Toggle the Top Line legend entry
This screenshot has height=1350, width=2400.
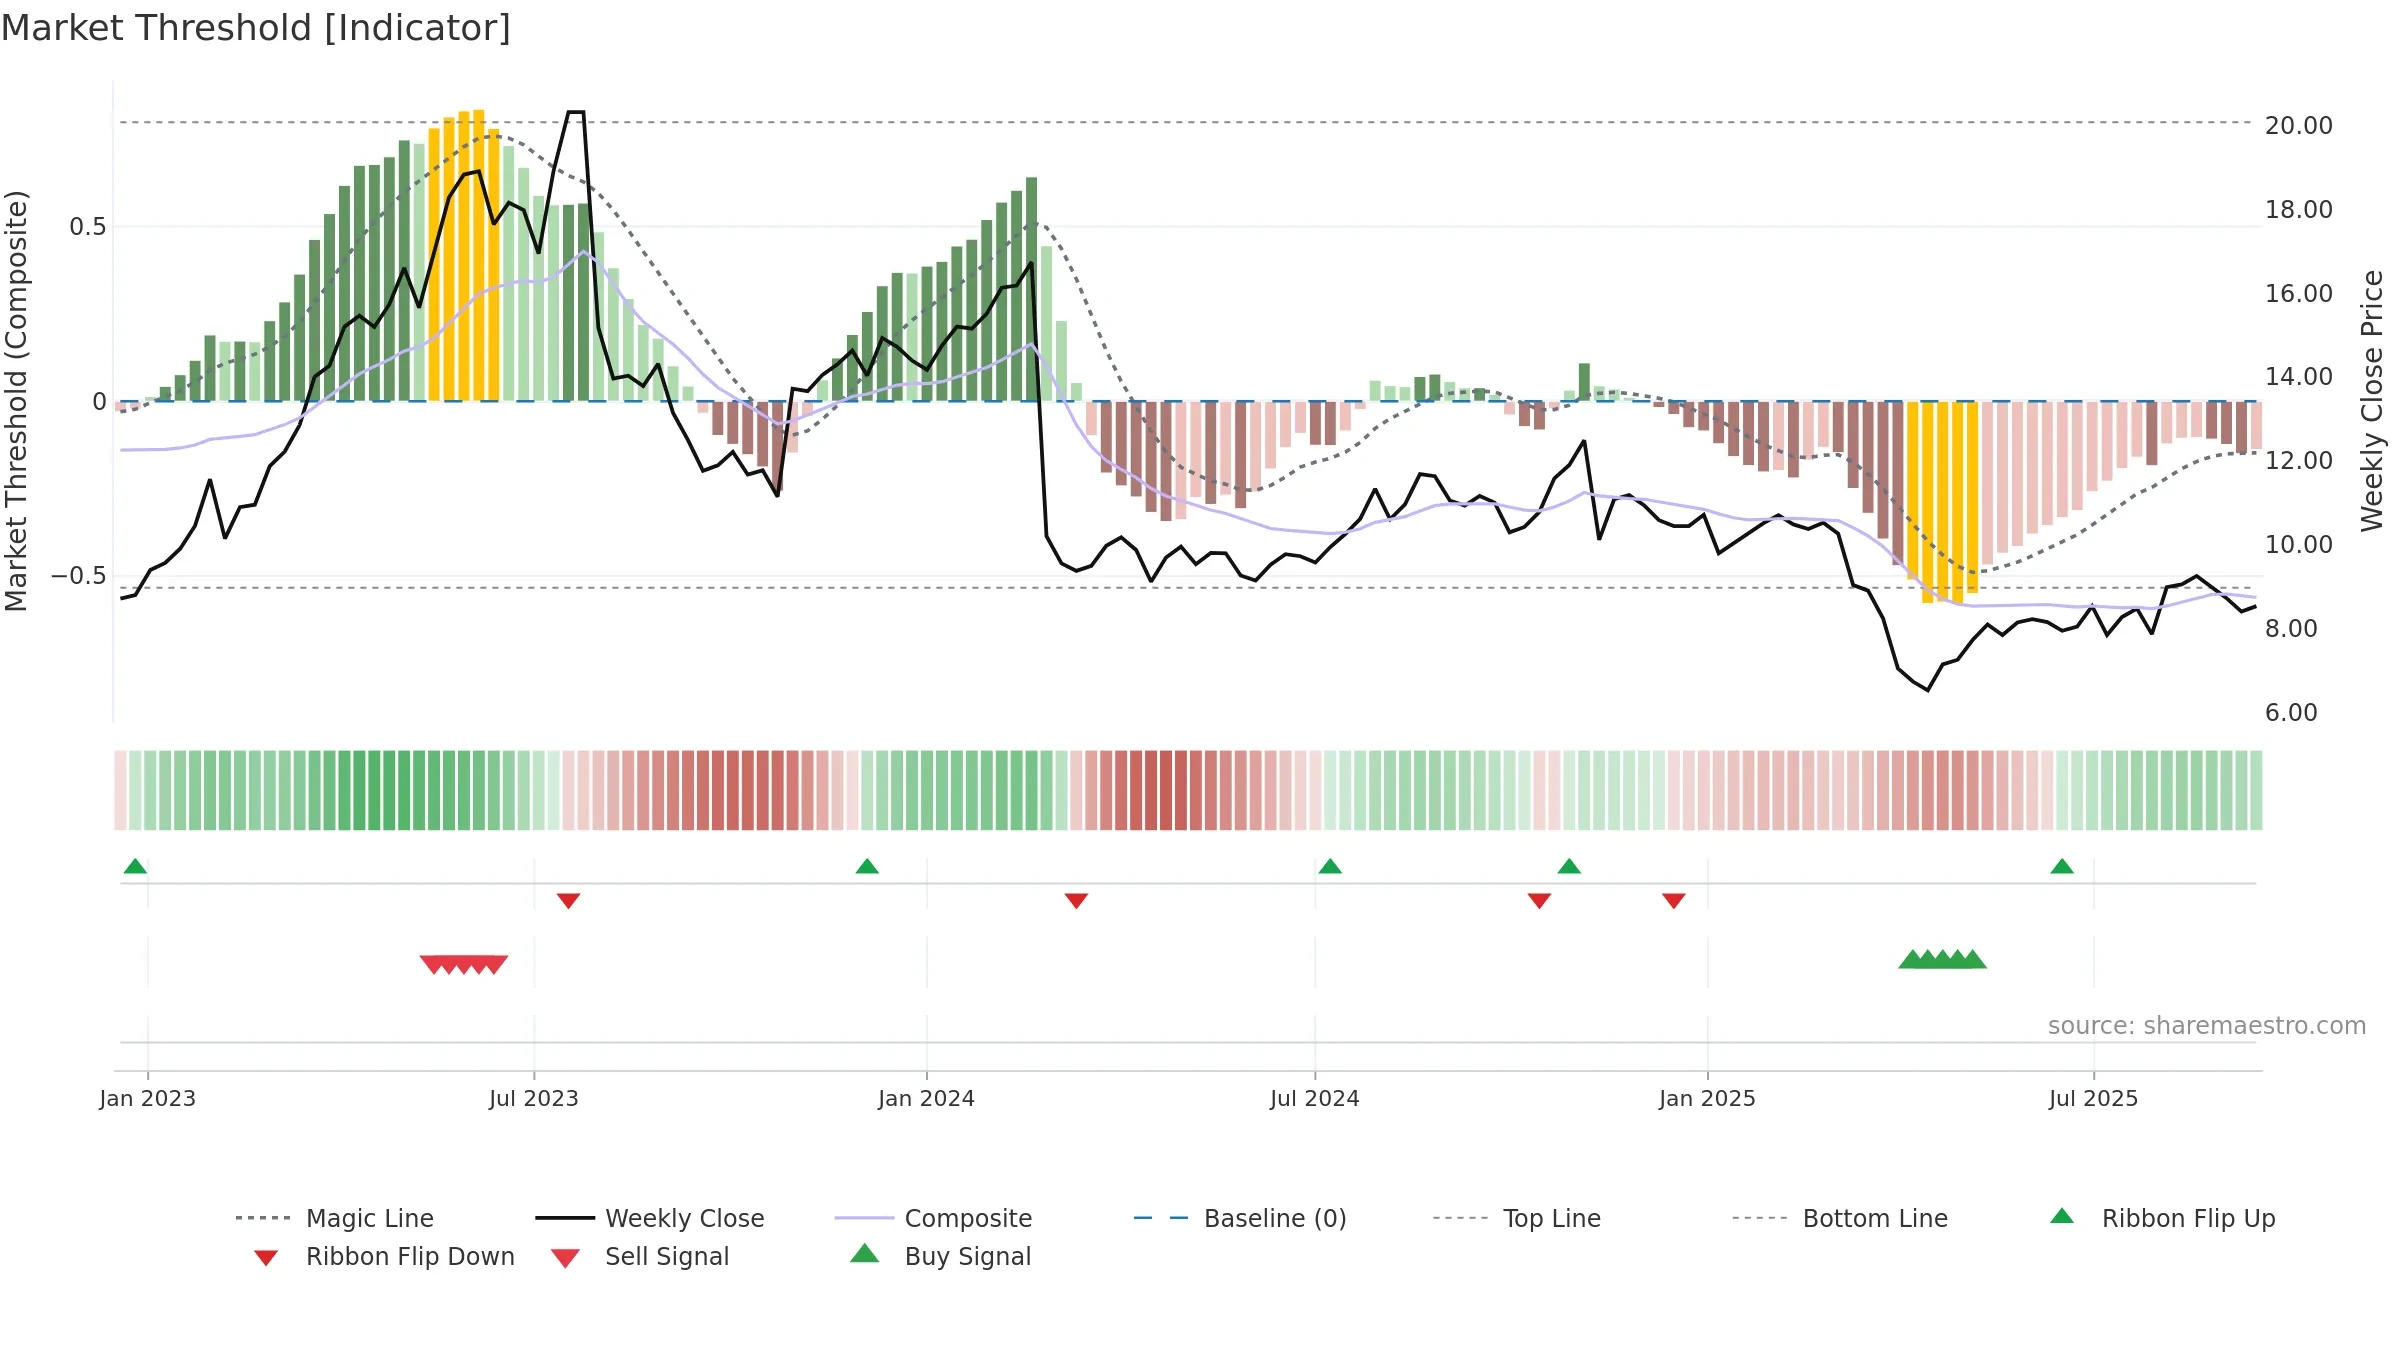coord(1517,1218)
